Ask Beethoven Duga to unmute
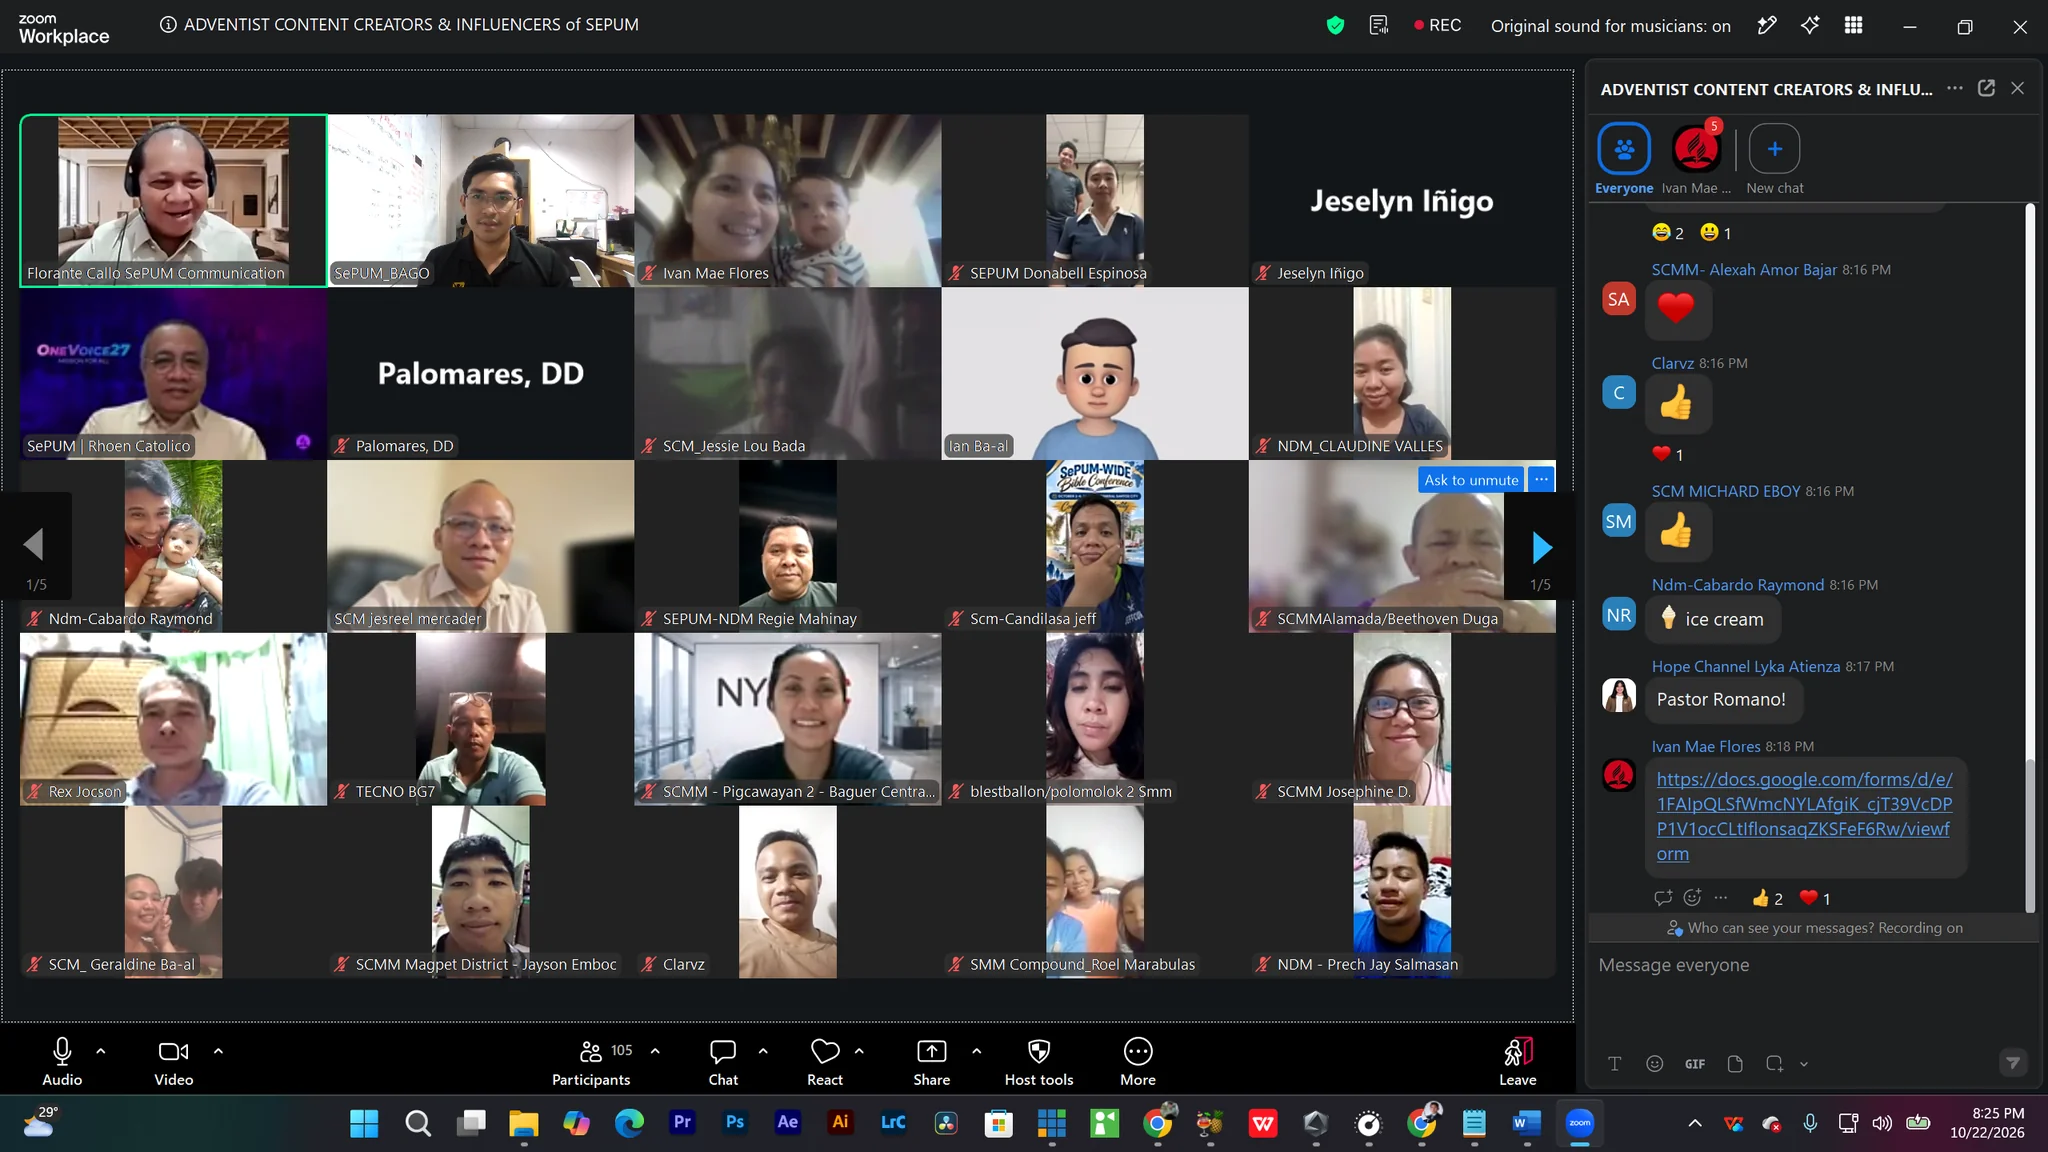Viewport: 2048px width, 1152px height. tap(1471, 480)
